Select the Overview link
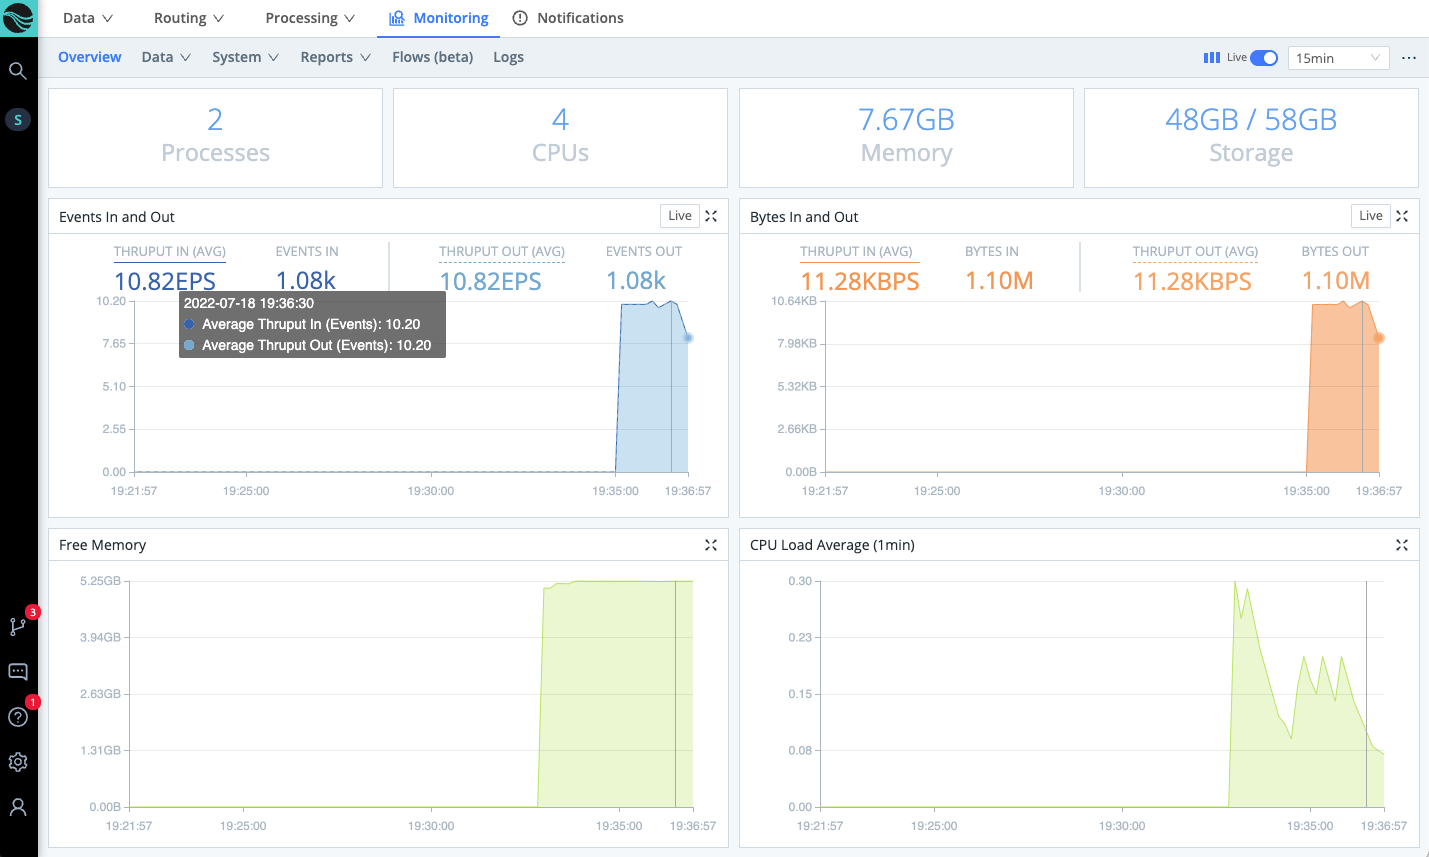Image resolution: width=1429 pixels, height=857 pixels. 89,57
